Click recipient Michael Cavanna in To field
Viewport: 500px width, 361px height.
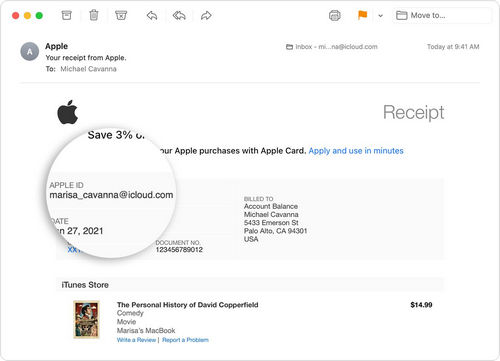click(x=88, y=69)
